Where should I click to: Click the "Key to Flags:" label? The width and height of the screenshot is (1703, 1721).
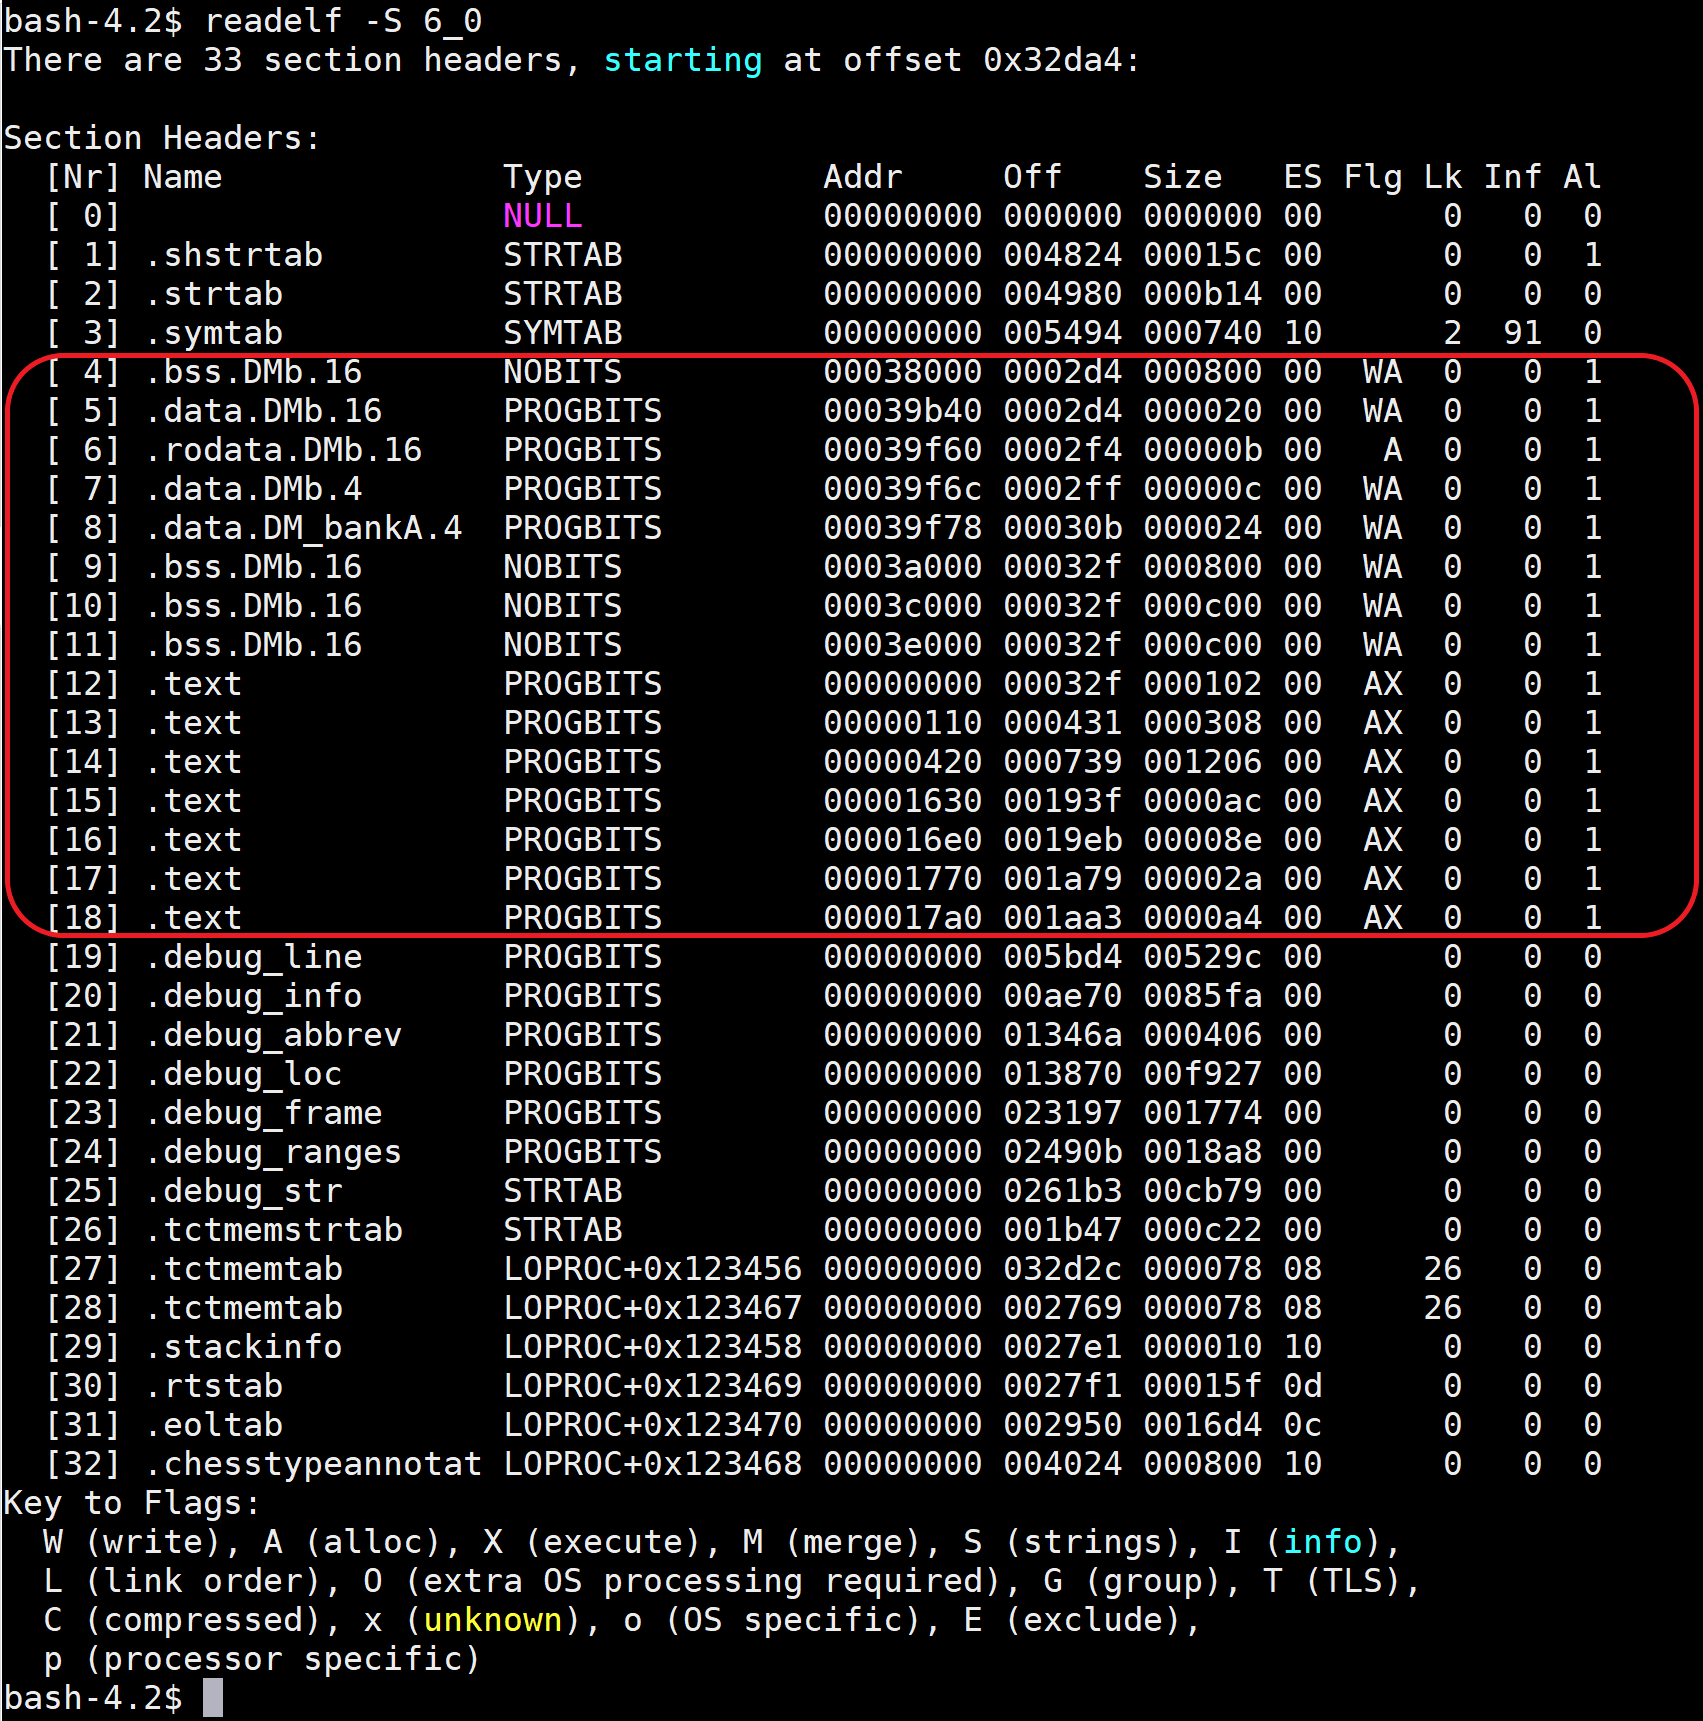tap(132, 1503)
